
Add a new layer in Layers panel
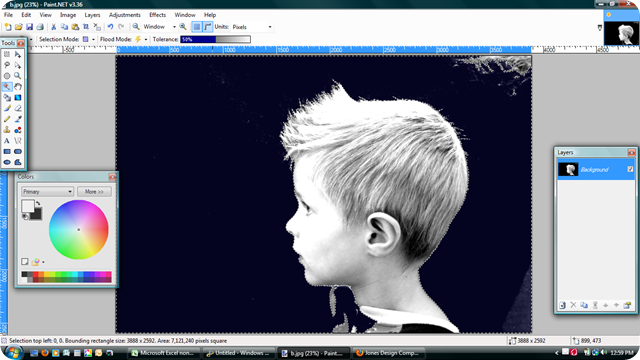coord(562,305)
